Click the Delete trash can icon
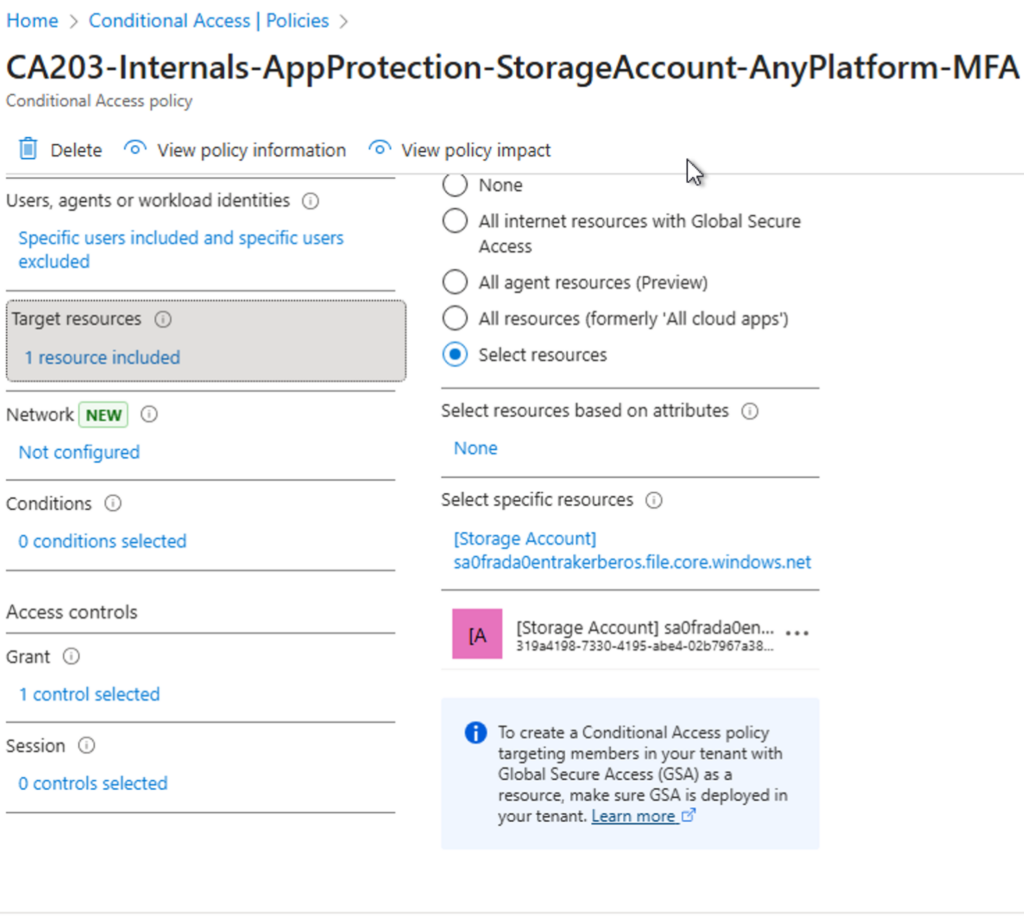1024x917 pixels. (28, 150)
